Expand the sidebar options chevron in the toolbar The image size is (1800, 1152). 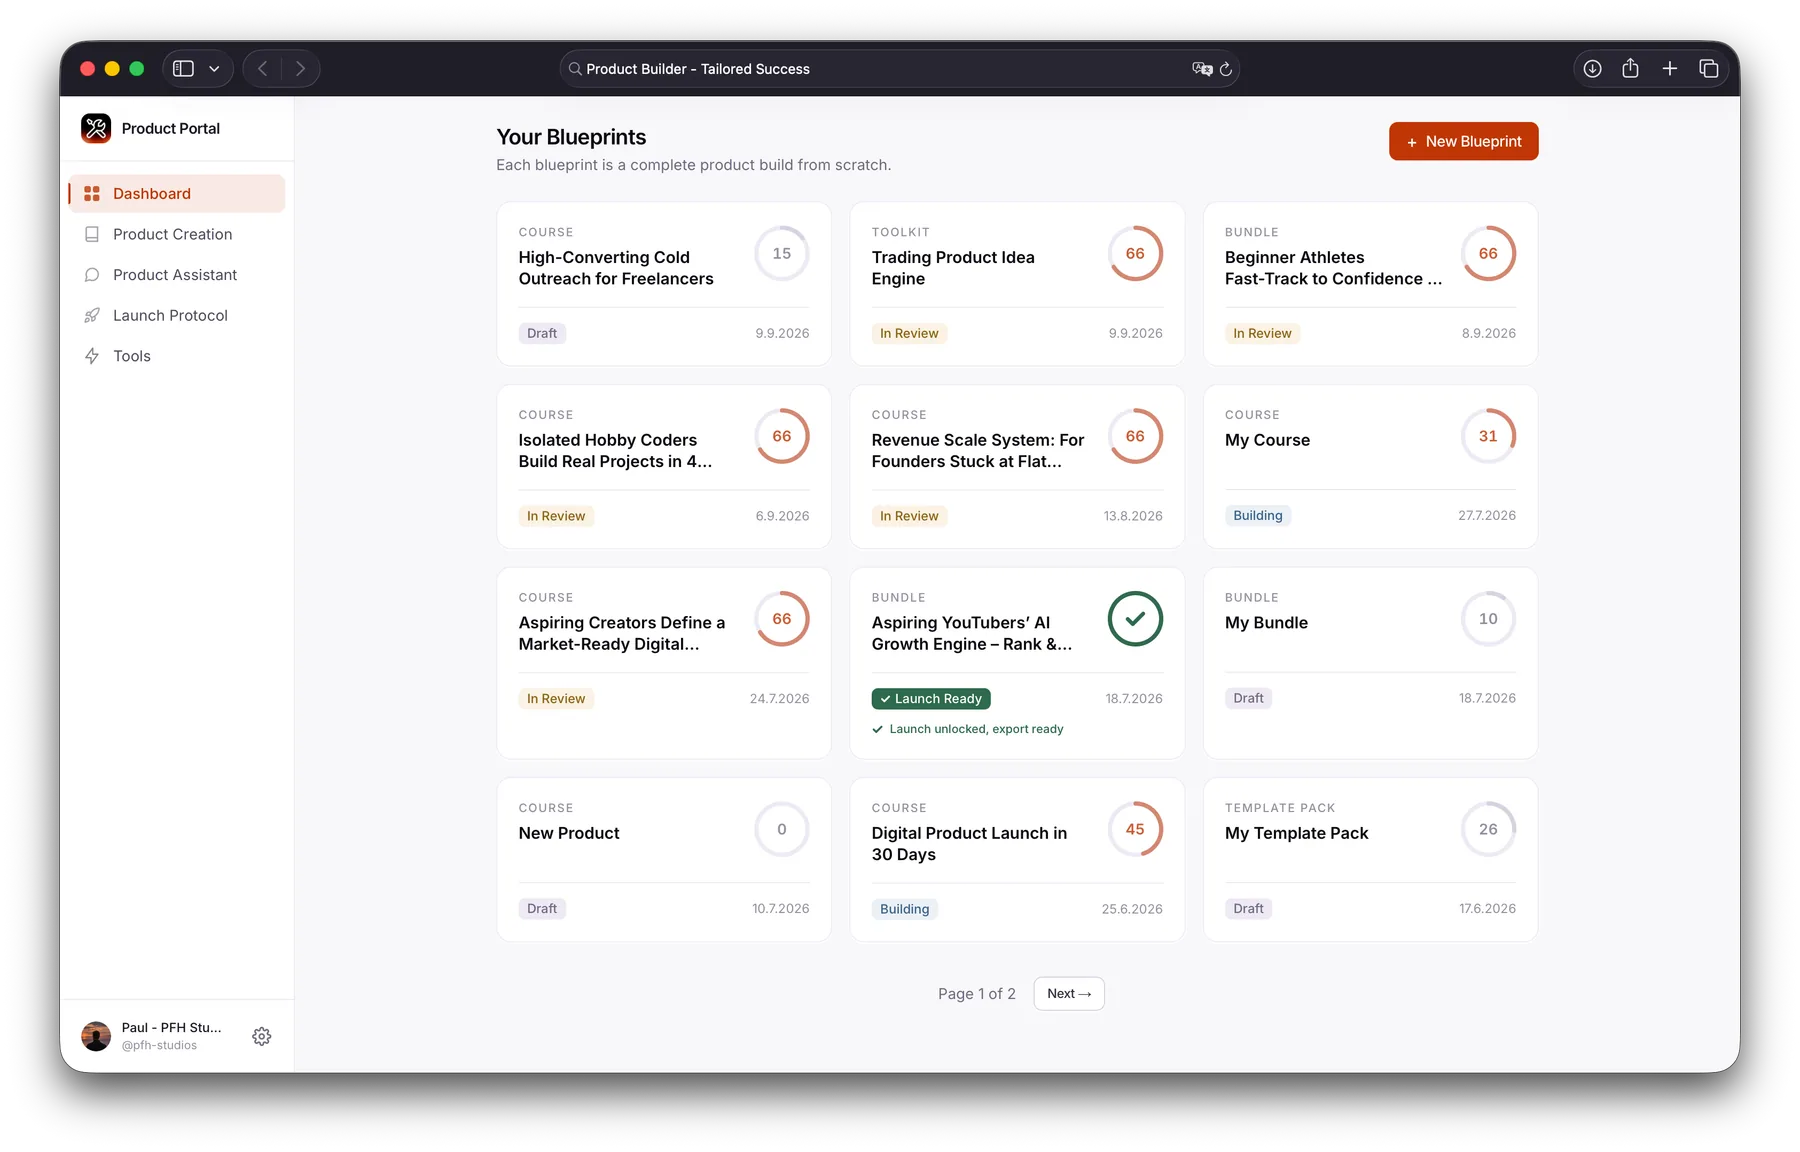(x=214, y=69)
